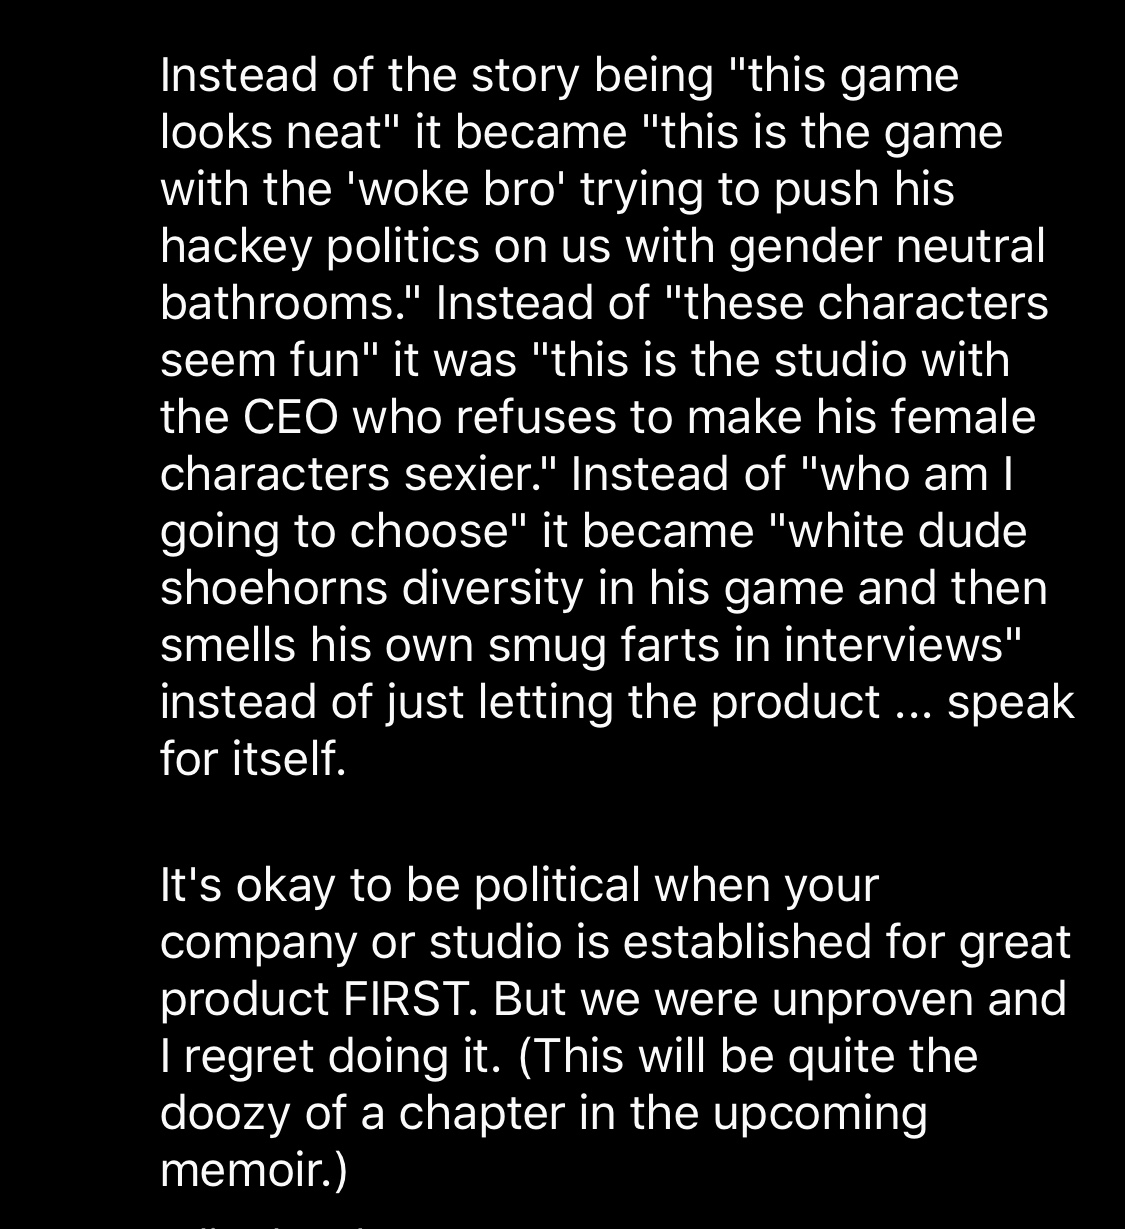1125x1229 pixels.
Task: Click the final word "memoir.)"
Action: tap(254, 1170)
